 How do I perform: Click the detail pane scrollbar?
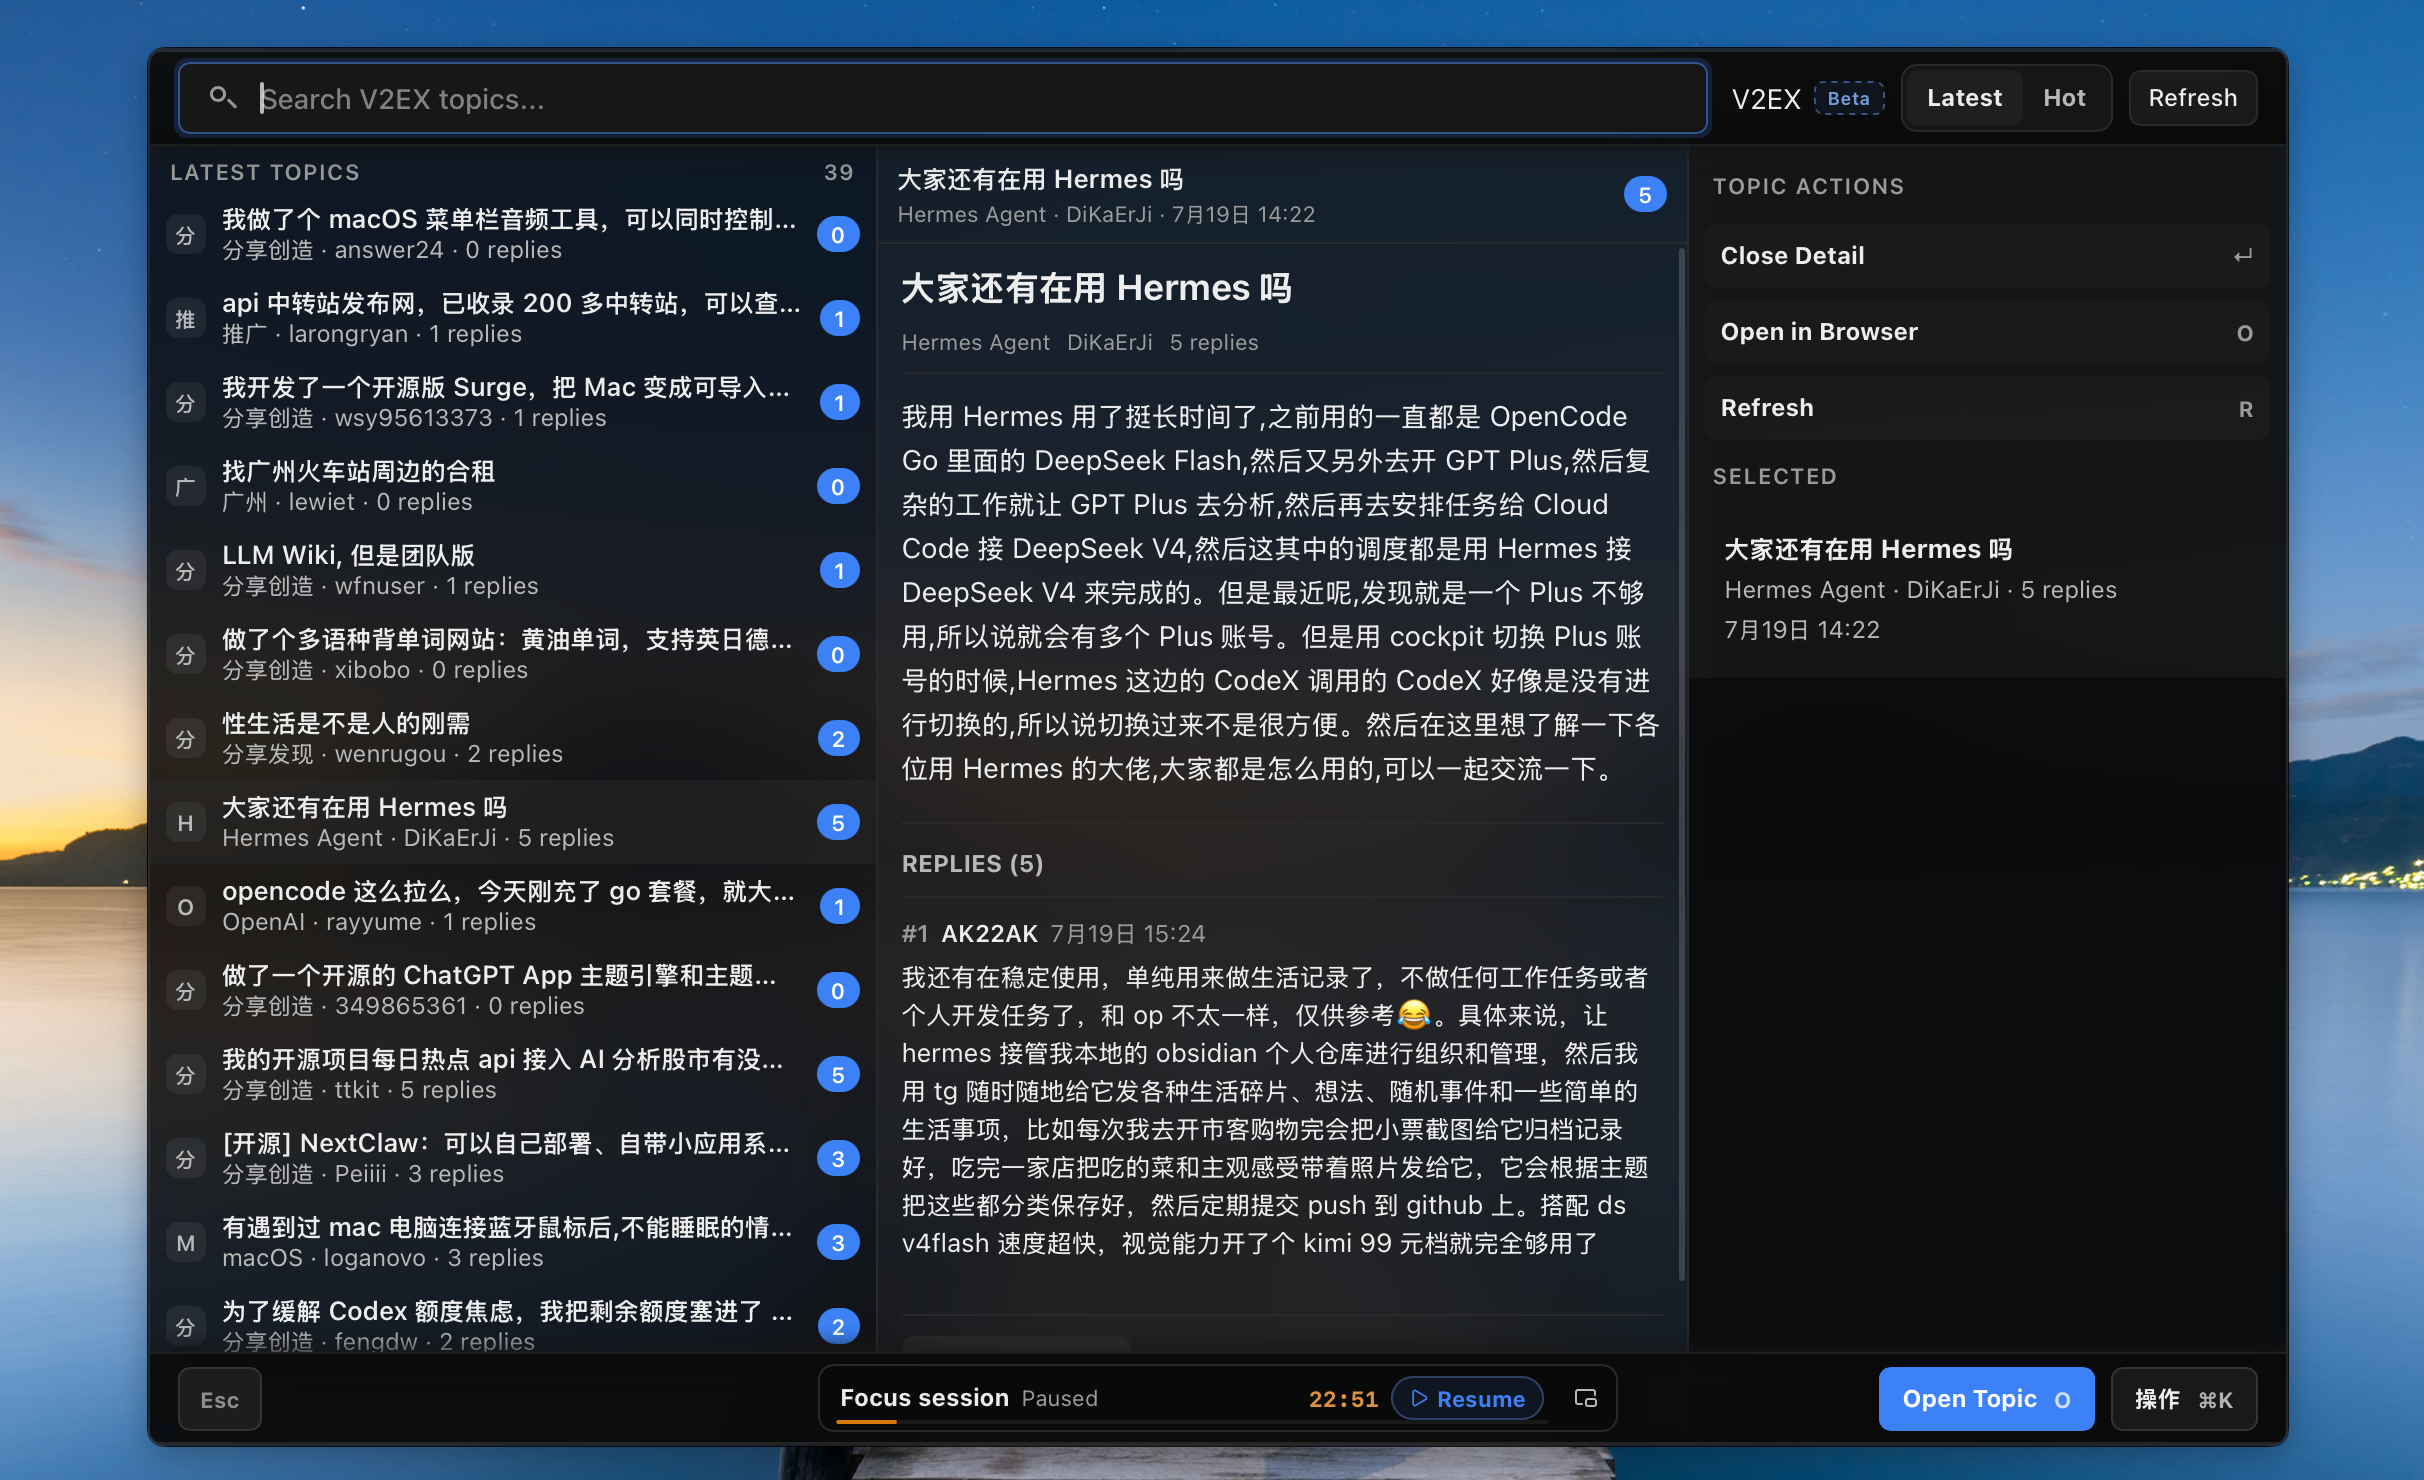[x=1681, y=764]
